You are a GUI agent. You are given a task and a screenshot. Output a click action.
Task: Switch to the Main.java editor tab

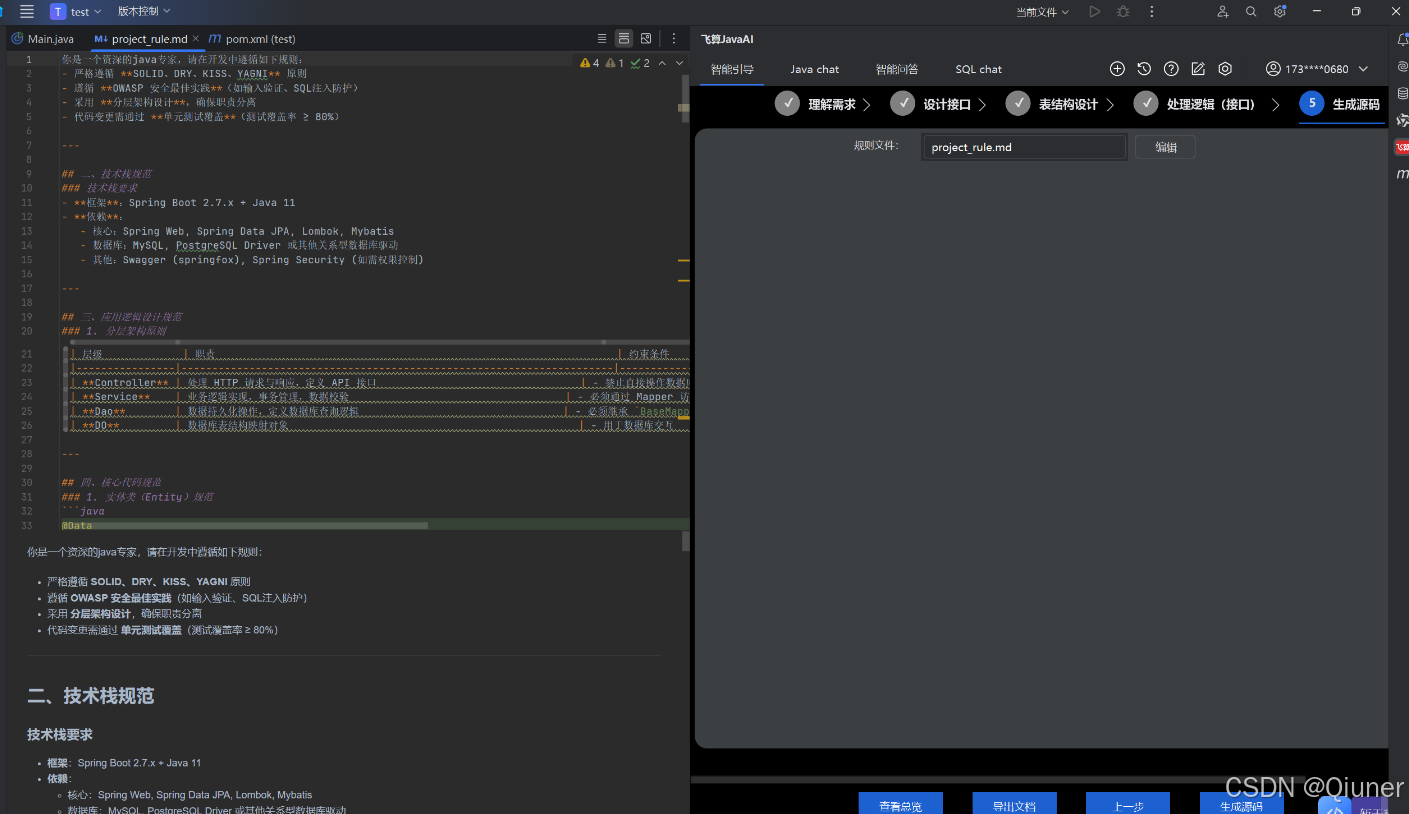[43, 39]
